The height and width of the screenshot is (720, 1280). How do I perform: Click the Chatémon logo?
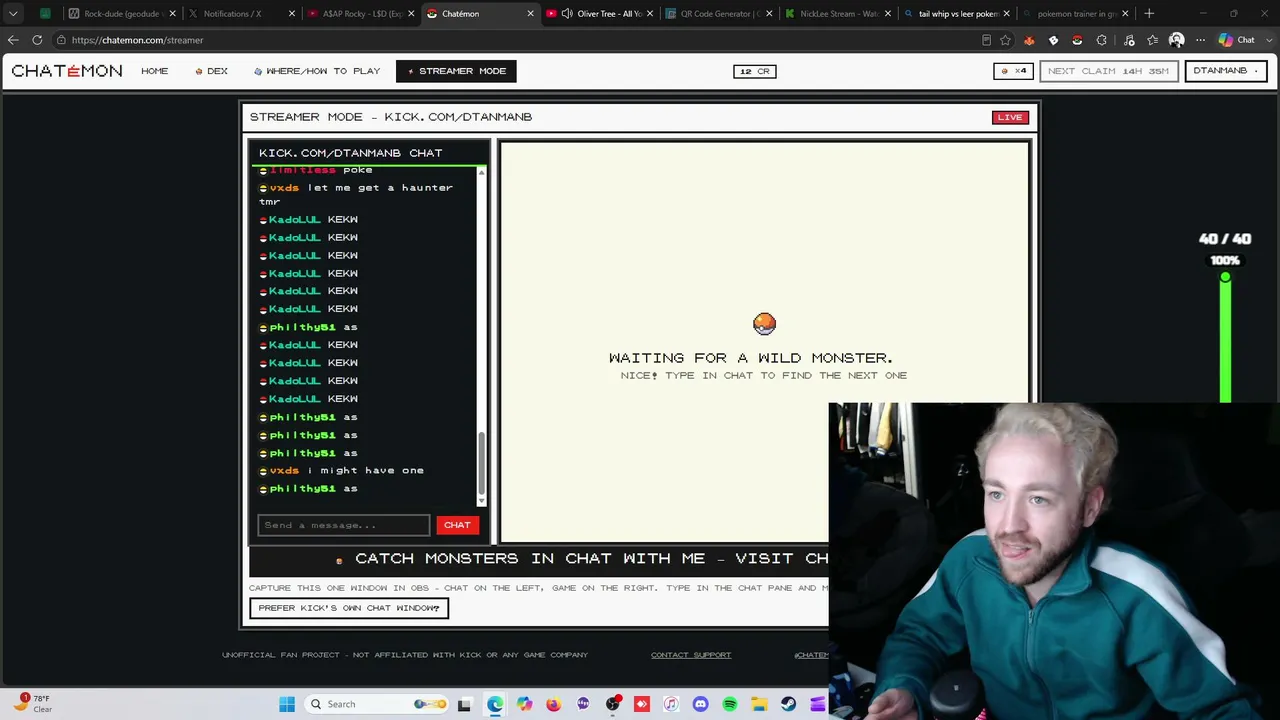[x=67, y=71]
